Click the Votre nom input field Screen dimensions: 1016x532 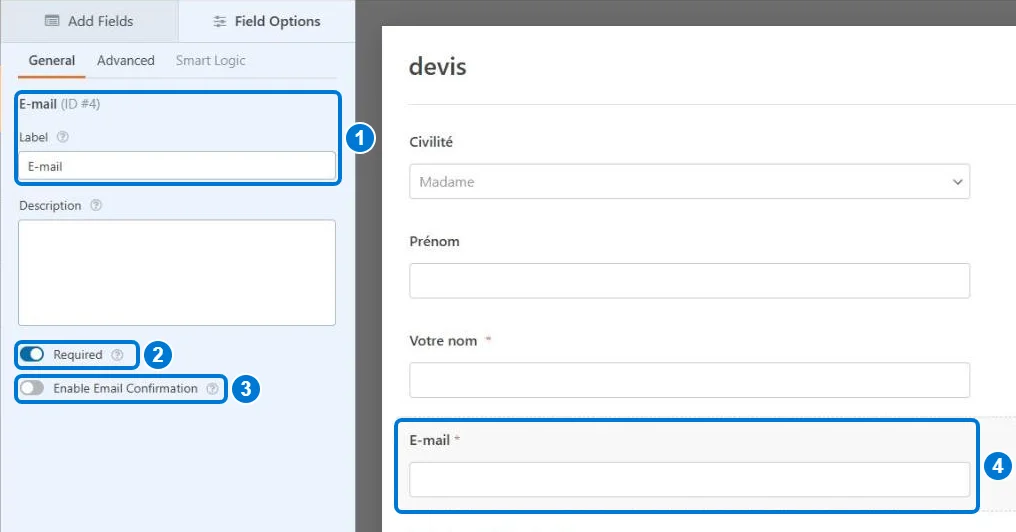coord(689,380)
